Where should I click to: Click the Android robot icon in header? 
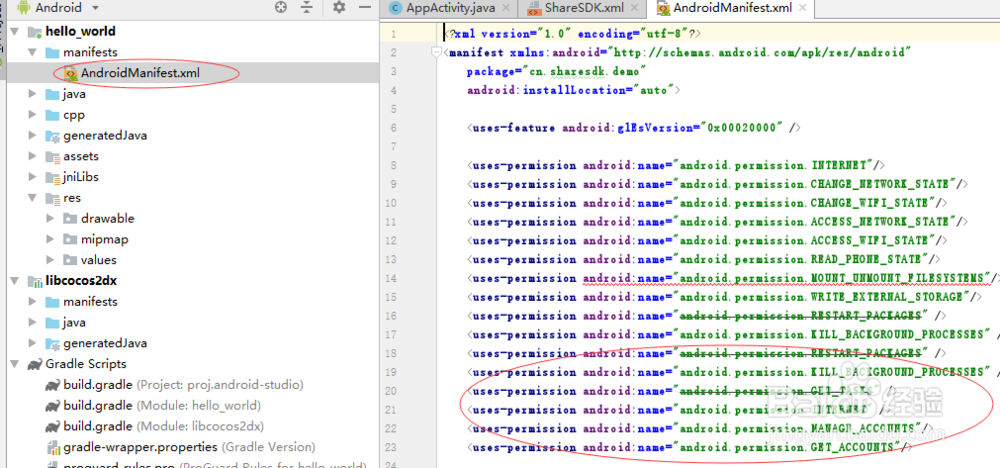(x=24, y=8)
